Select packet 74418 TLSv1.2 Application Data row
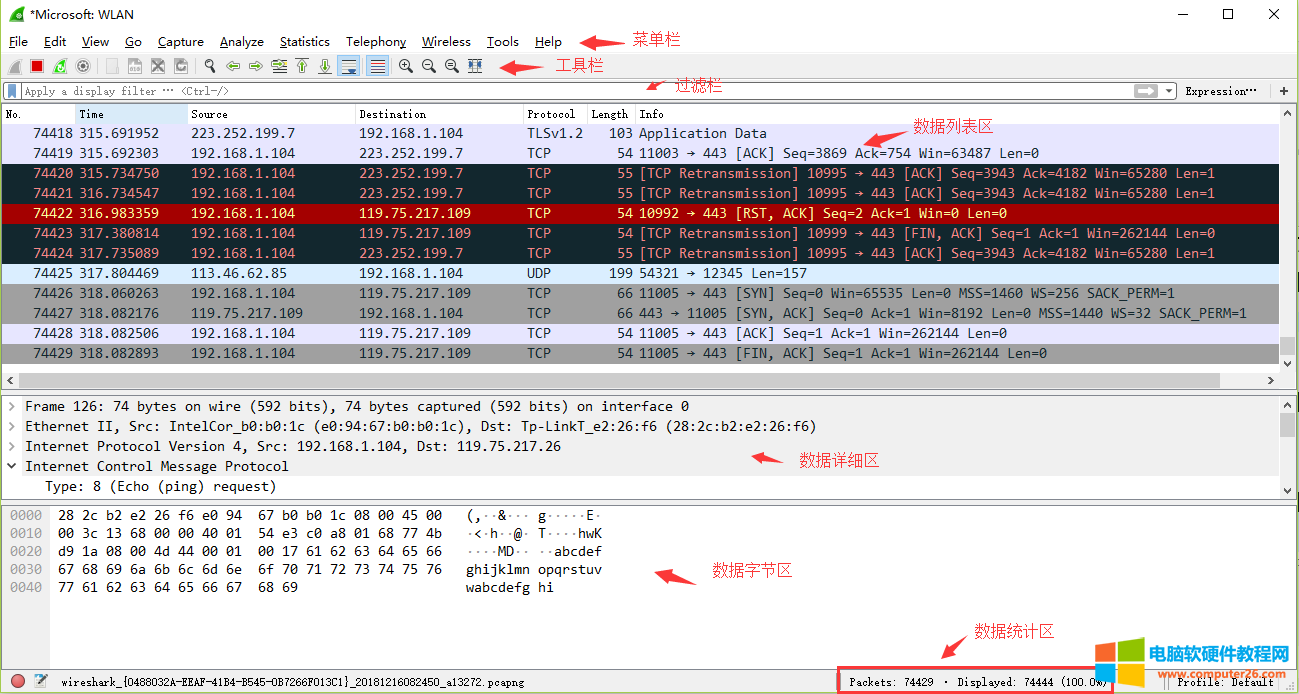Viewport: 1299px width, 694px height. tap(640, 133)
